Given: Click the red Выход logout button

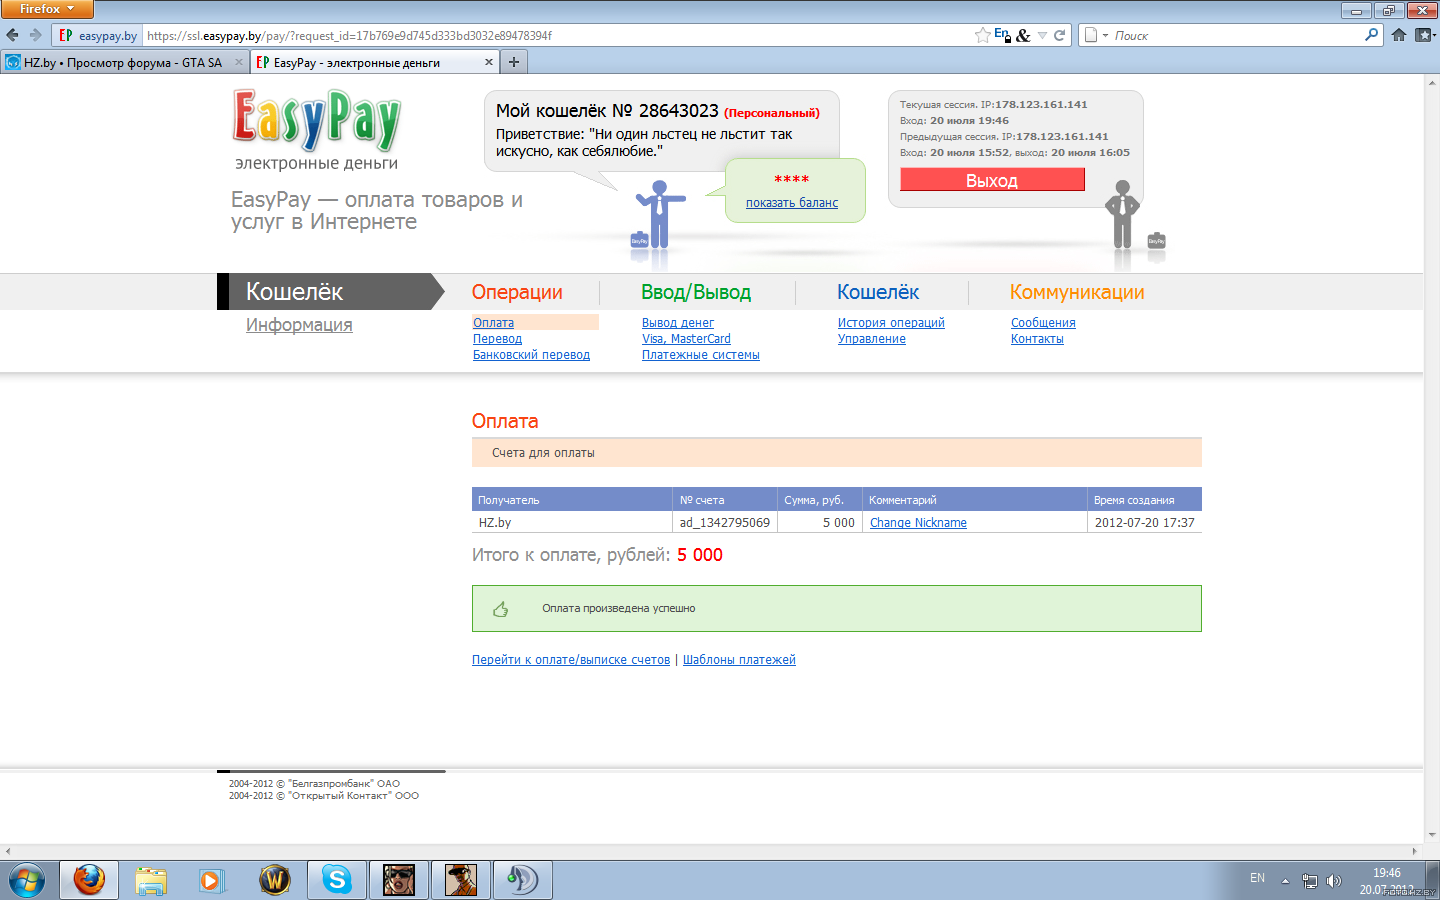Looking at the screenshot, I should point(992,180).
